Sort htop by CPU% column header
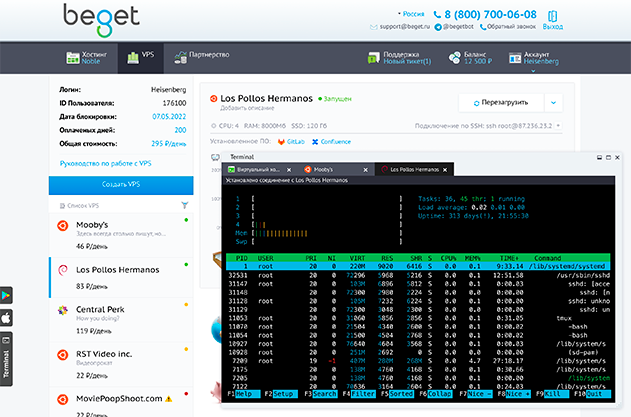The image size is (631, 417). click(448, 258)
